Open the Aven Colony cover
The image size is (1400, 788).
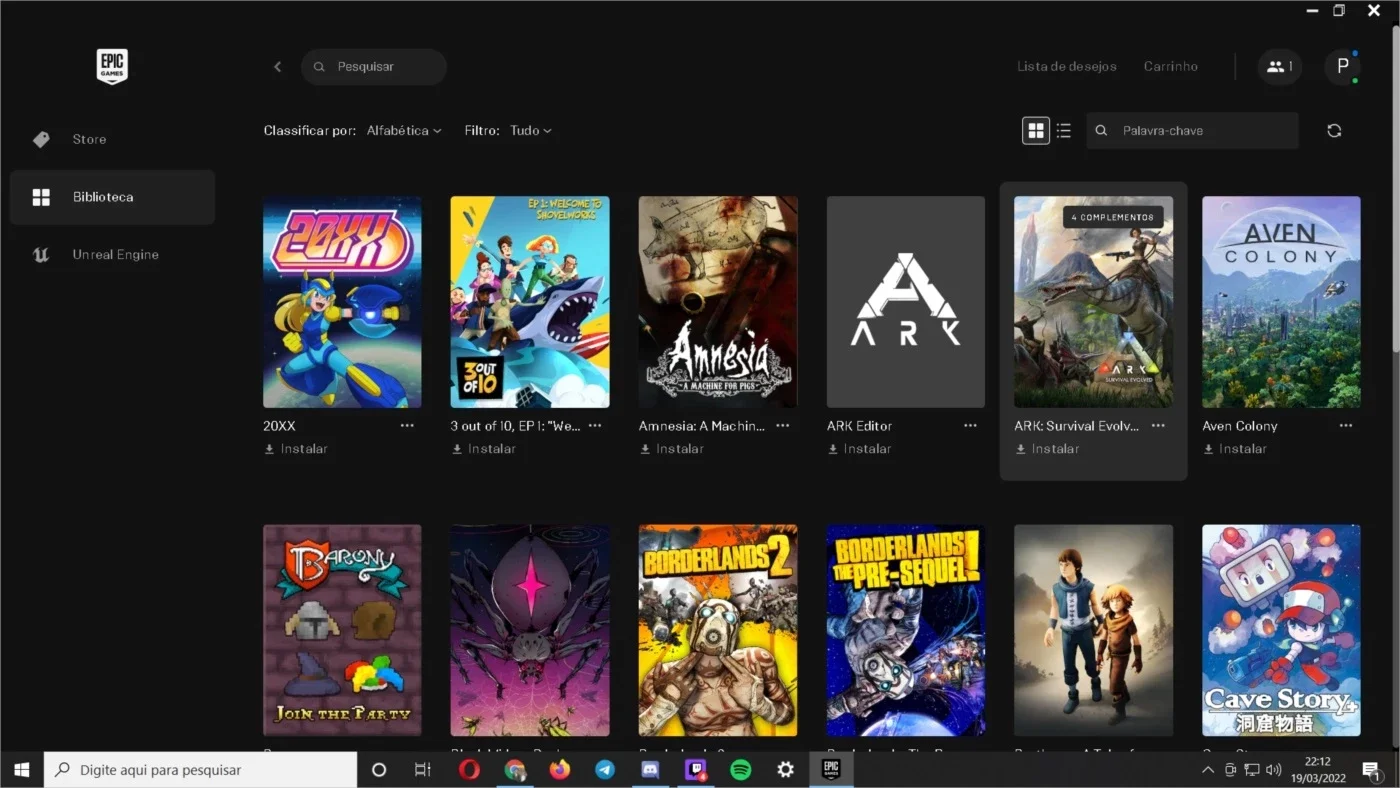tap(1281, 302)
